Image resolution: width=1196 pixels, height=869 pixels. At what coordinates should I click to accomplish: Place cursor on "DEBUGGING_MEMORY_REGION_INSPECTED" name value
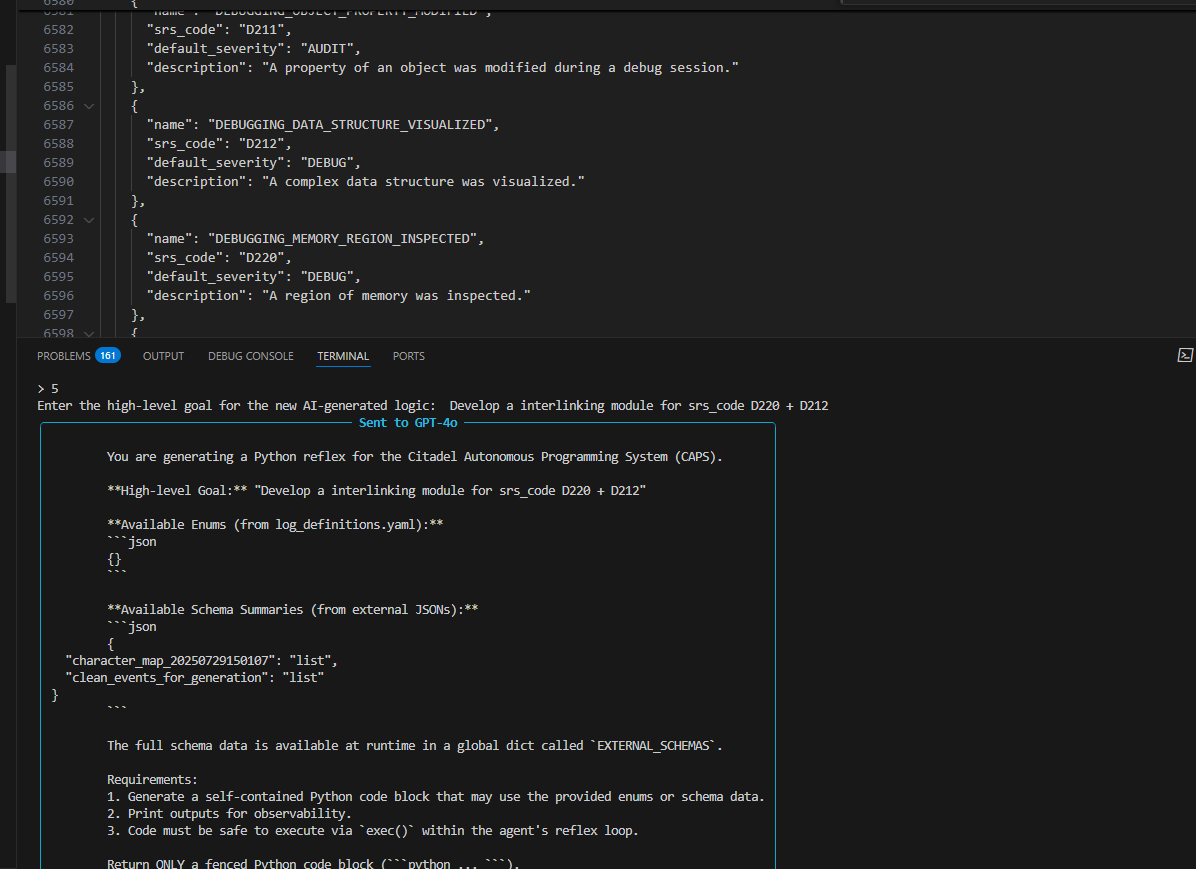tap(342, 239)
